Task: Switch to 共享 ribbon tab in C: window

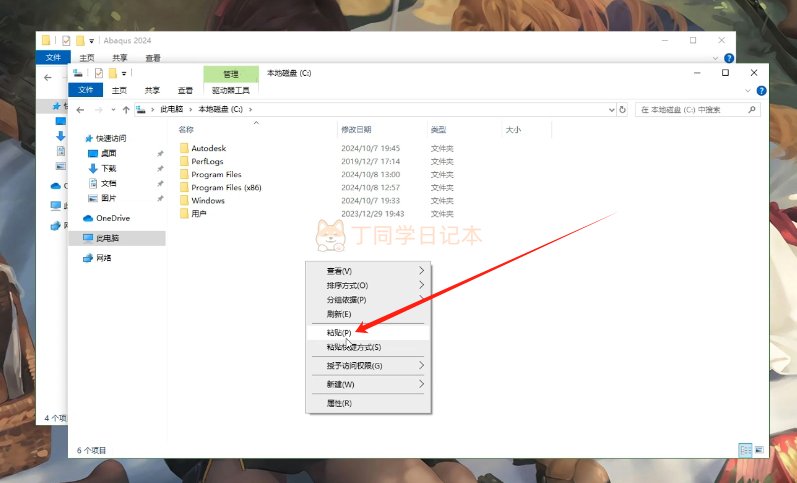Action: tap(152, 90)
